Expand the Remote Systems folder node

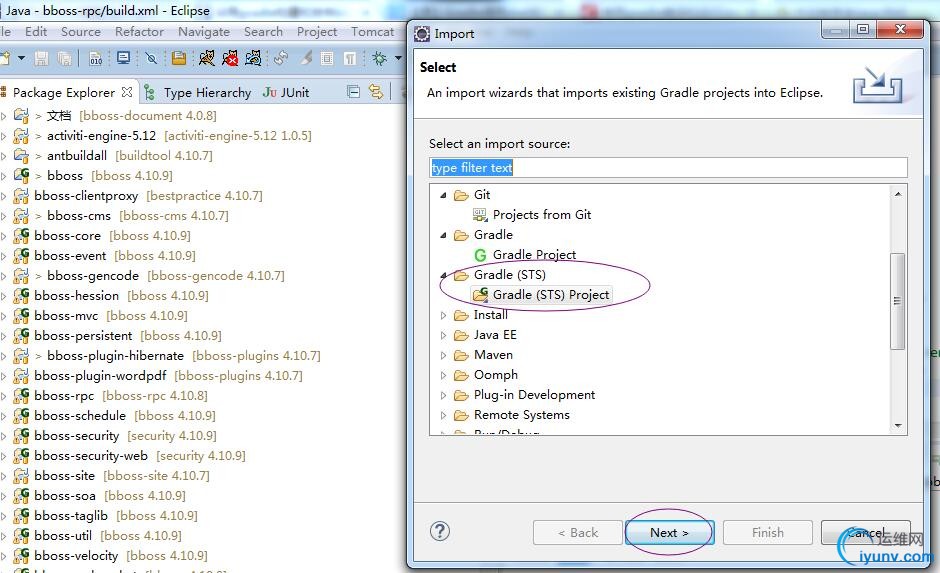[444, 415]
